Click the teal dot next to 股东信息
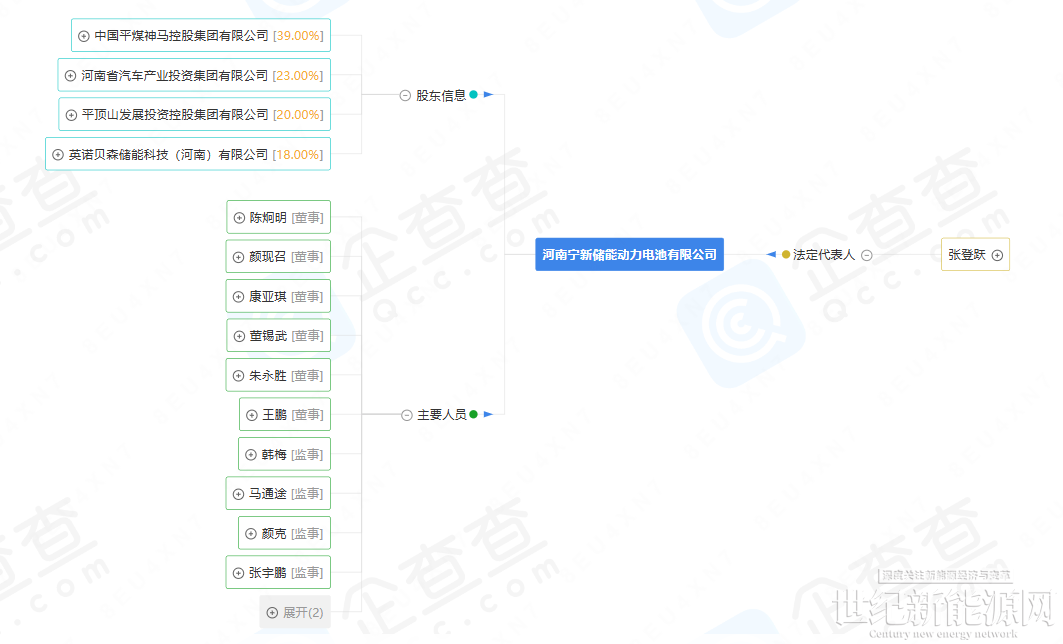Image resolution: width=1063 pixels, height=644 pixels. (x=474, y=95)
